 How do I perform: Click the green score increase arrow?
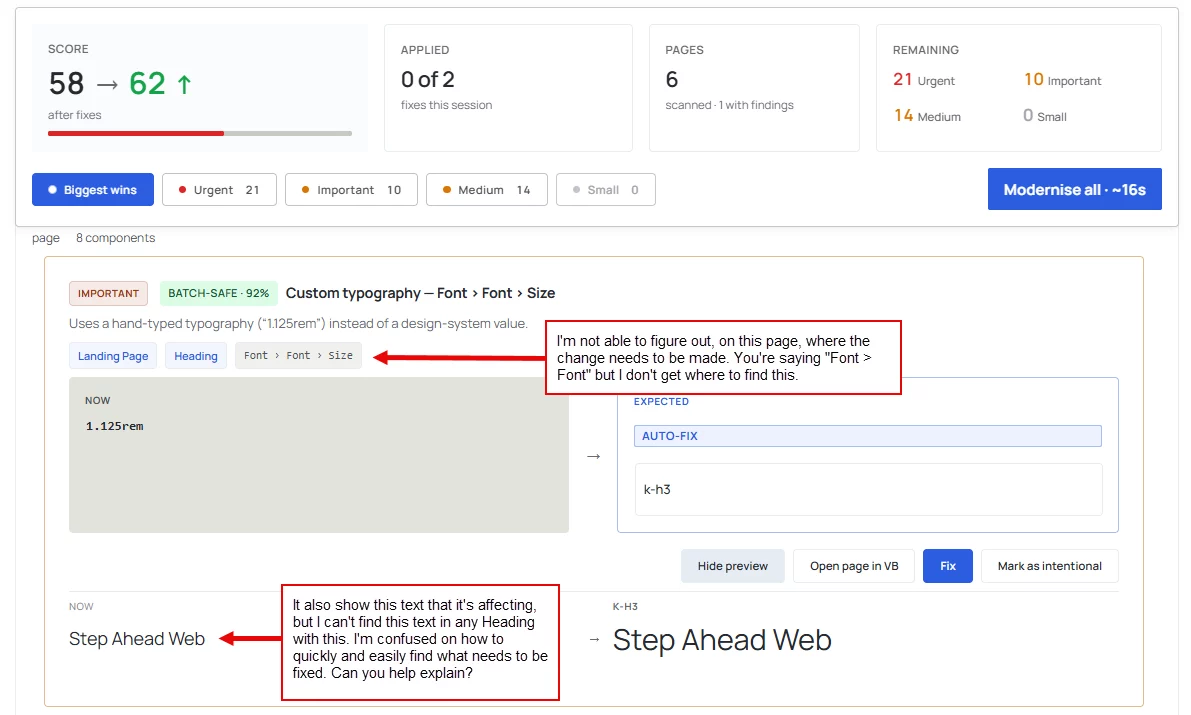(184, 84)
